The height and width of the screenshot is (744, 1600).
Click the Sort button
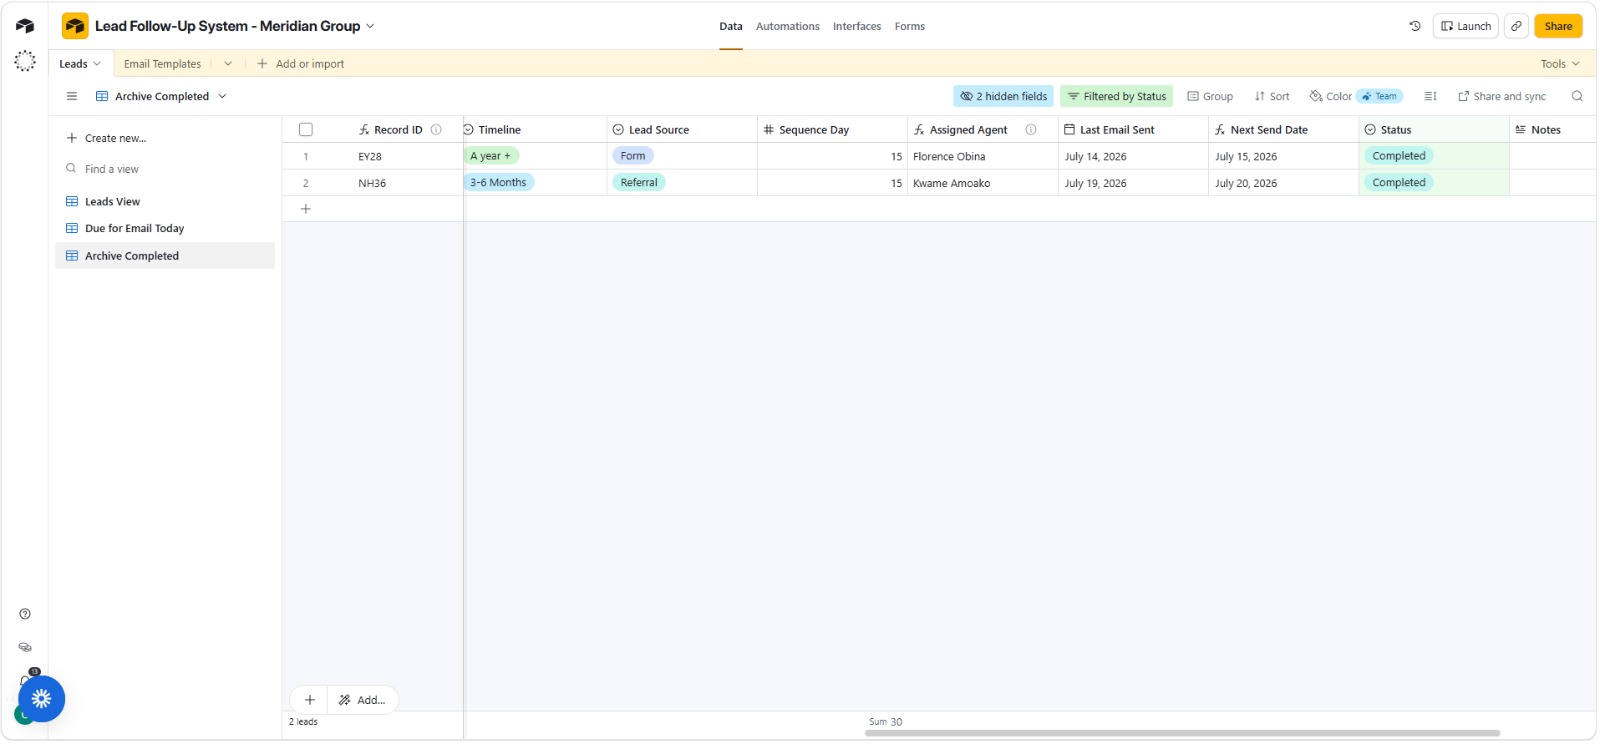tap(1272, 96)
